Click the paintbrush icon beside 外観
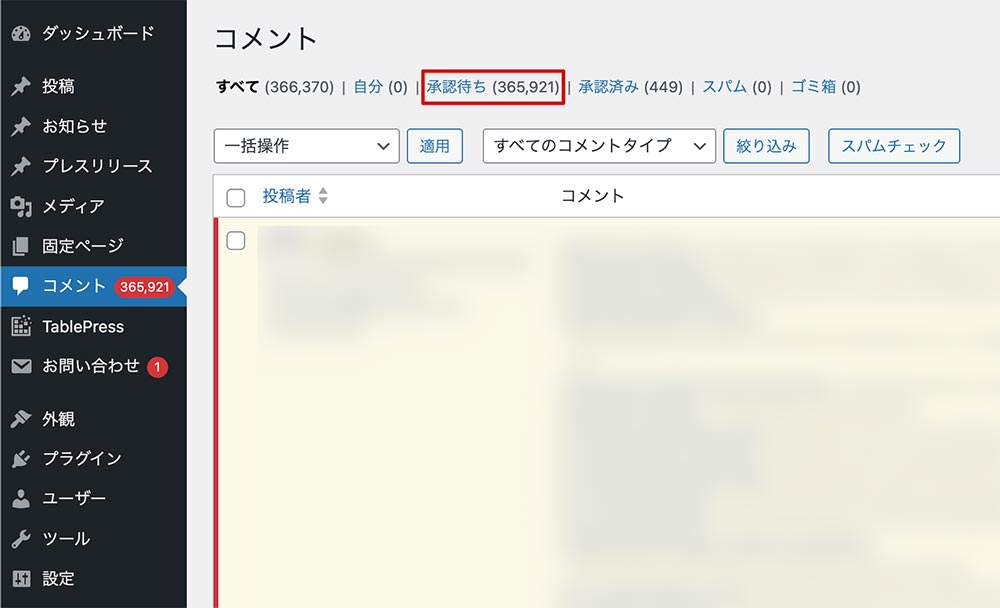Viewport: 1000px width, 608px height. [x=21, y=419]
